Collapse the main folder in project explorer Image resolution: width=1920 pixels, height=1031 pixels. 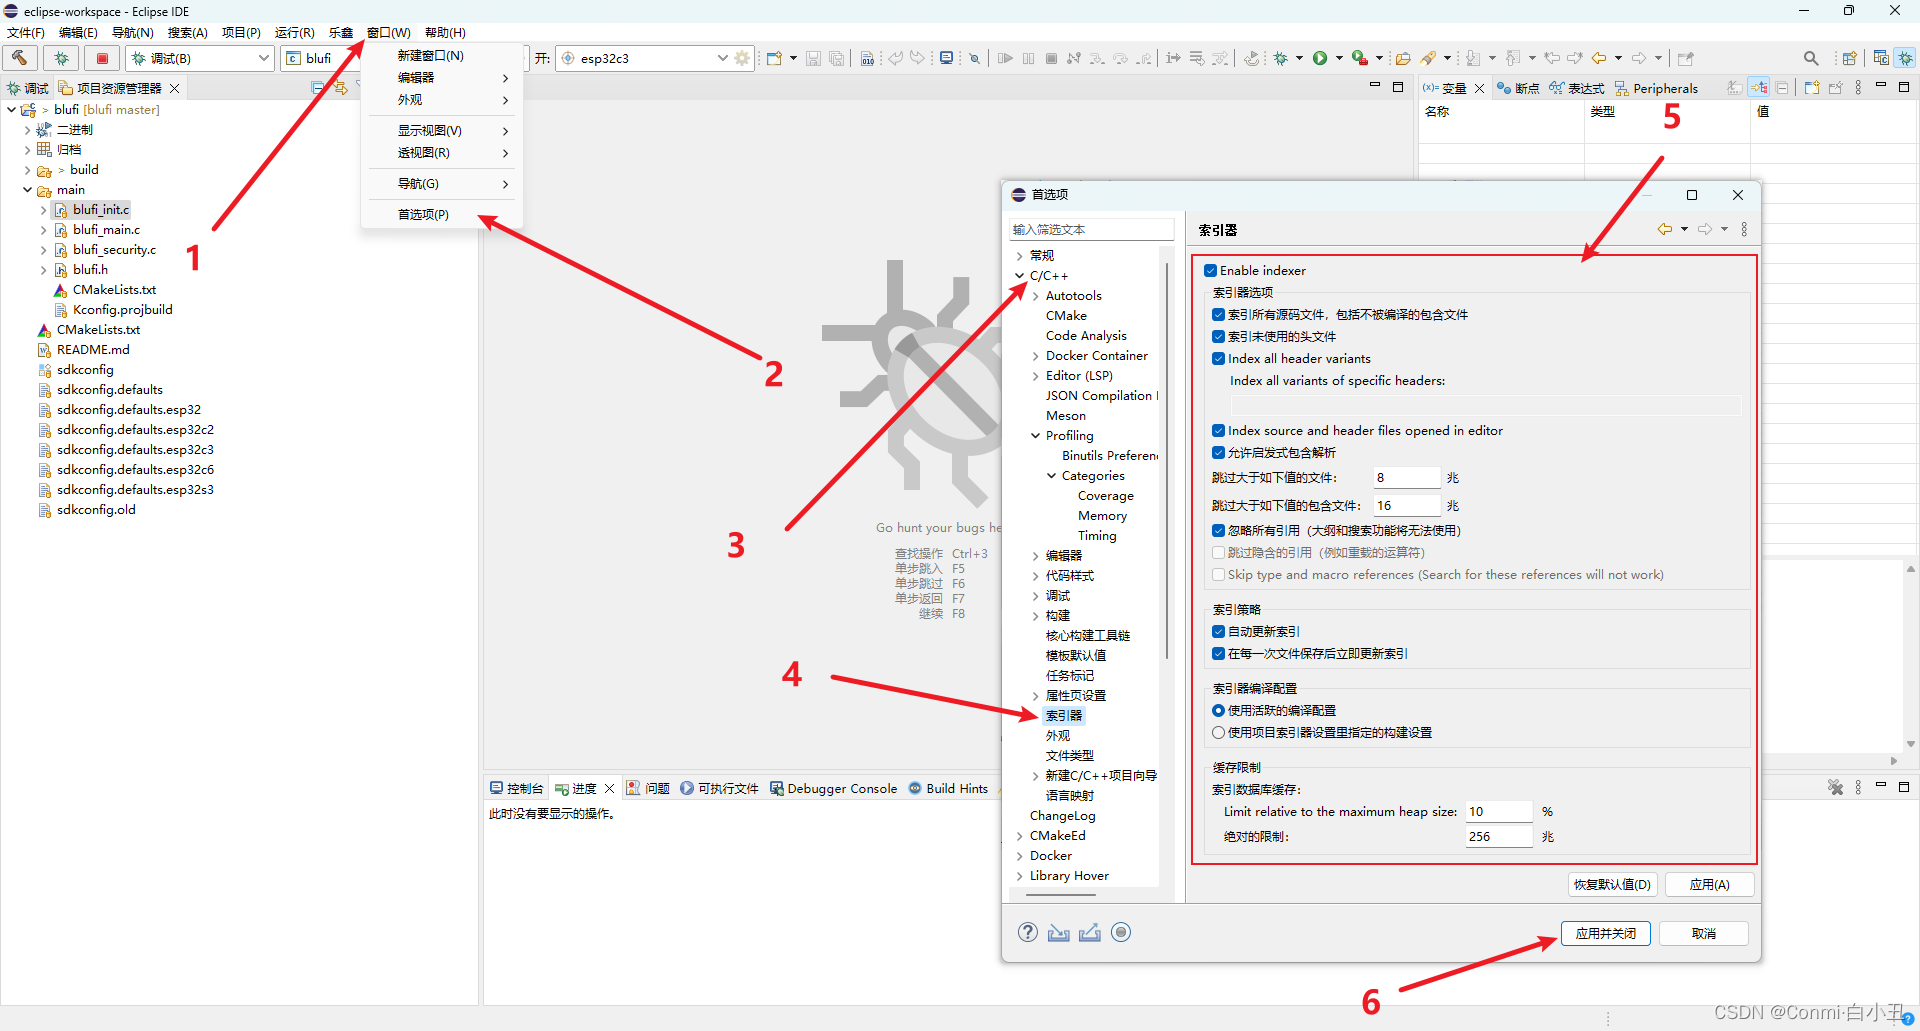click(27, 189)
